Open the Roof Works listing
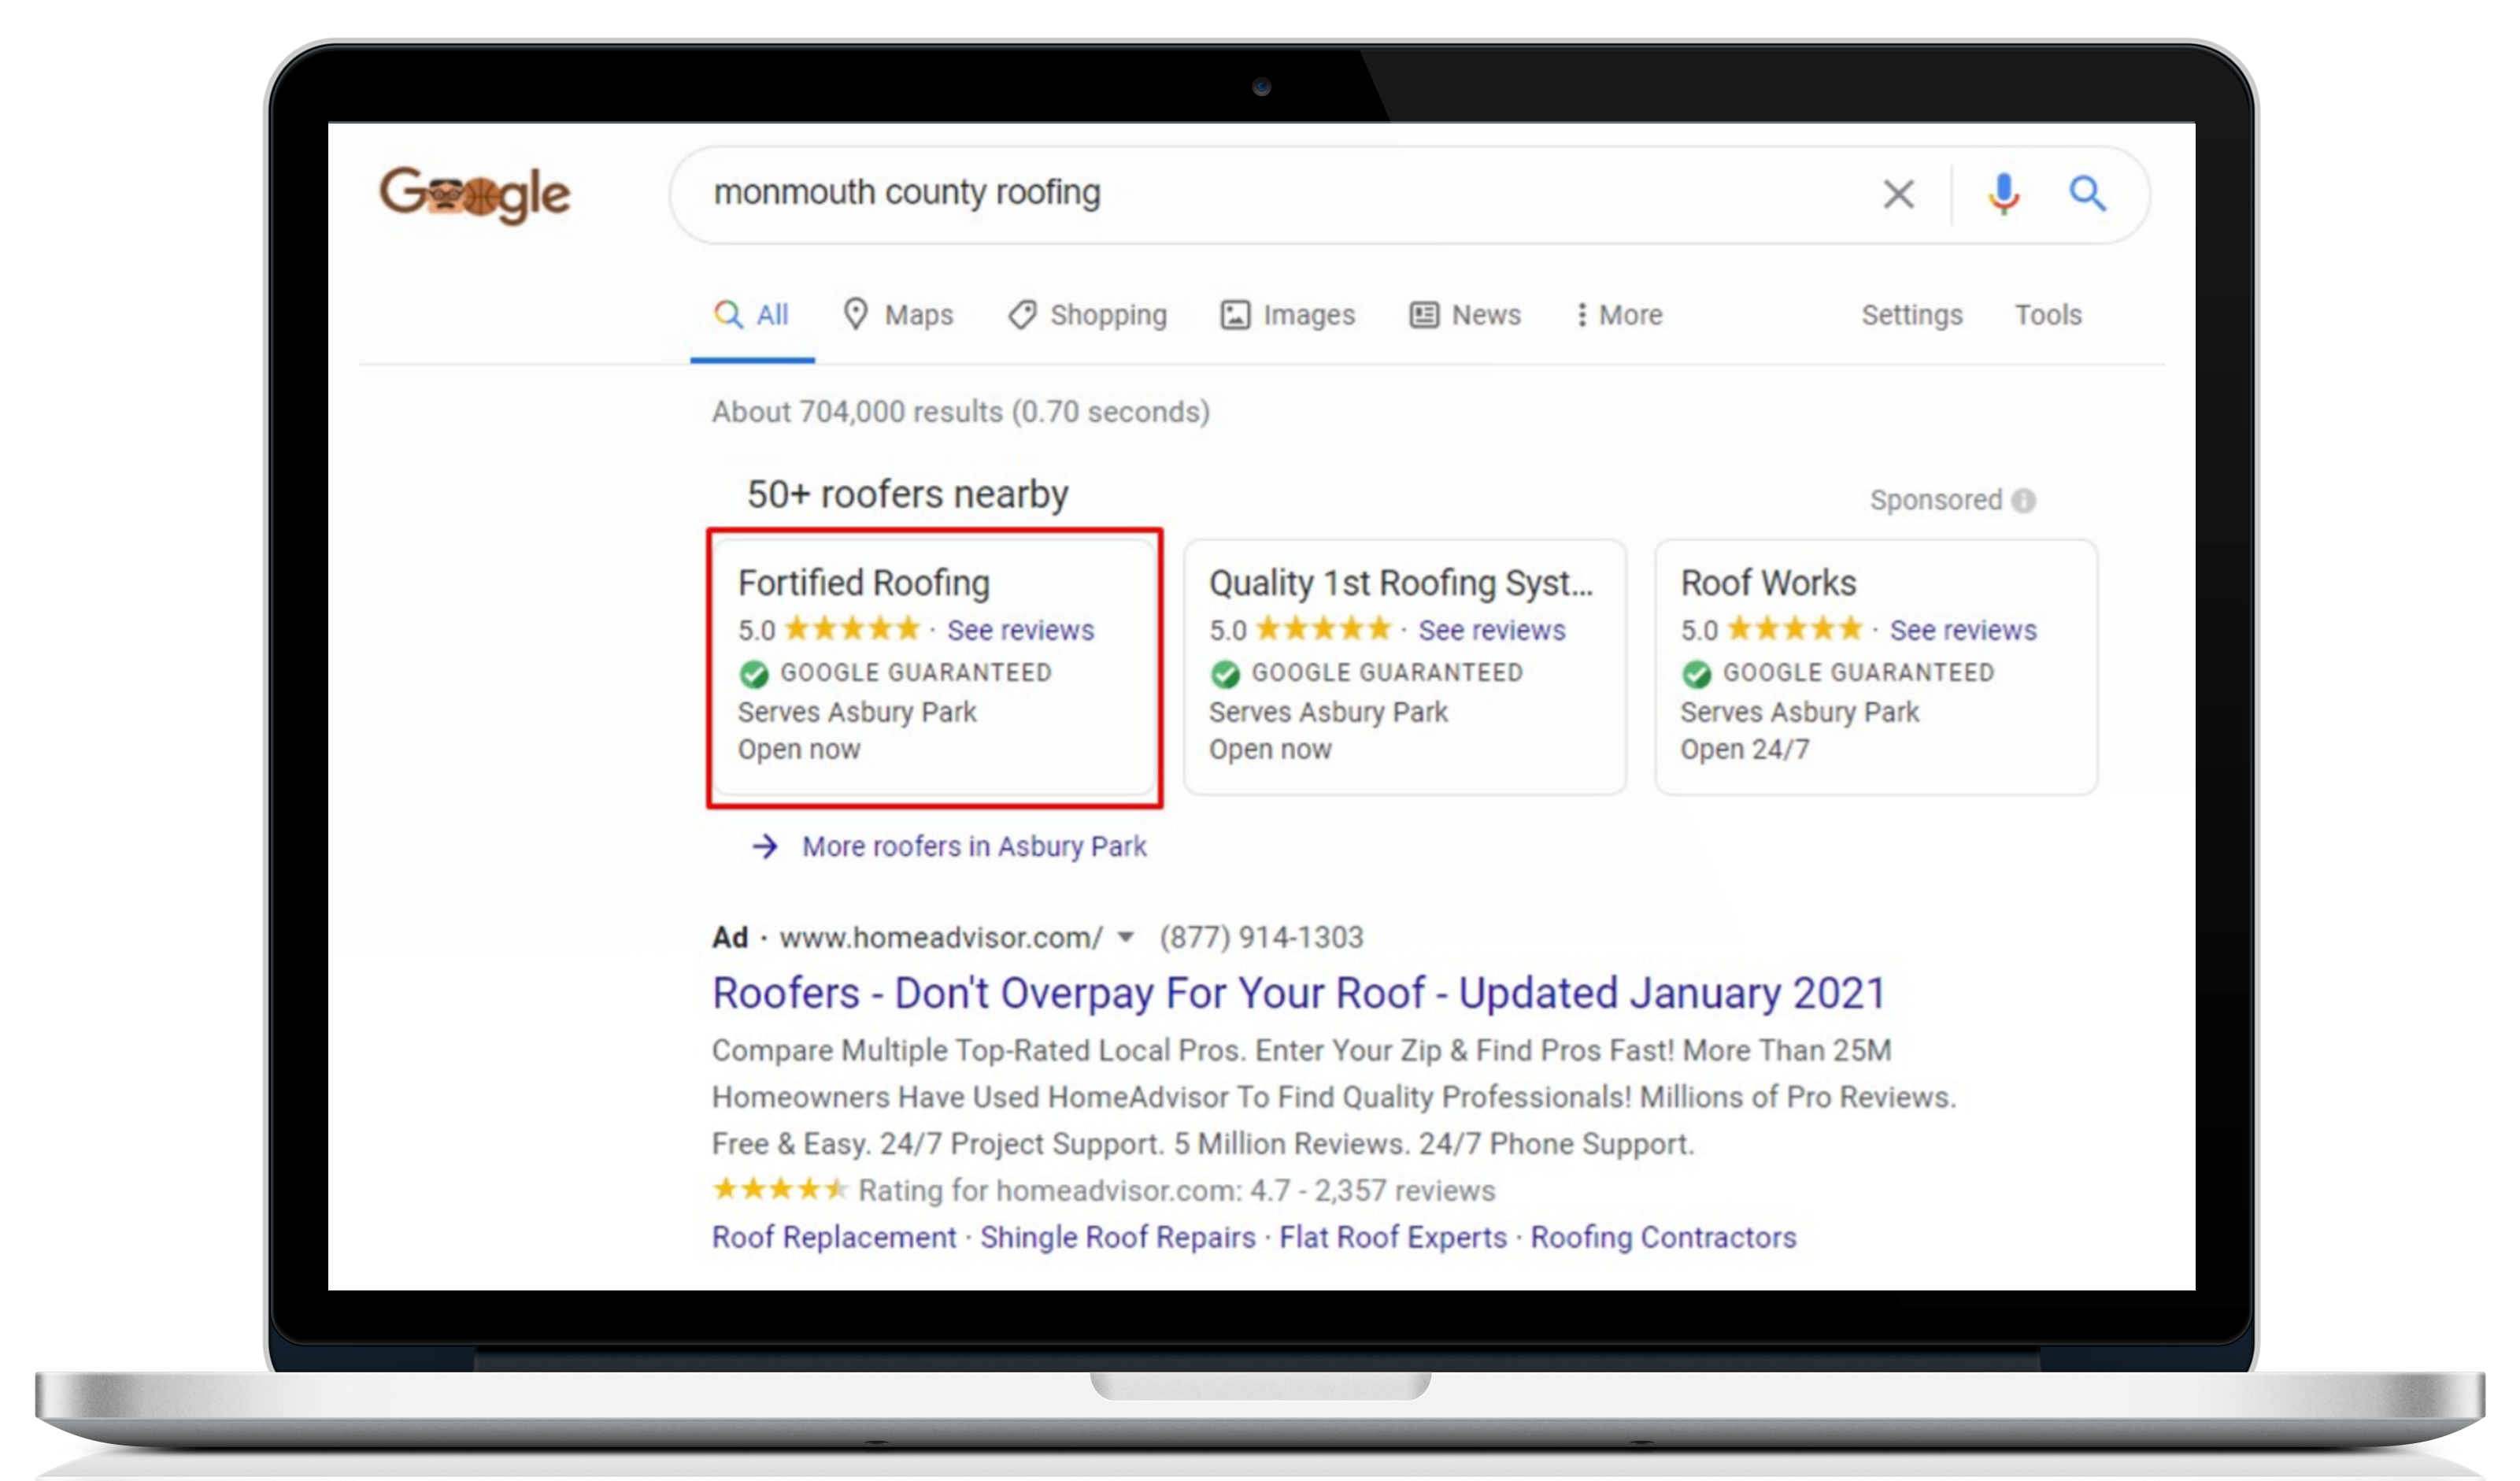Image resolution: width=2520 pixels, height=1481 pixels. pos(1768,583)
